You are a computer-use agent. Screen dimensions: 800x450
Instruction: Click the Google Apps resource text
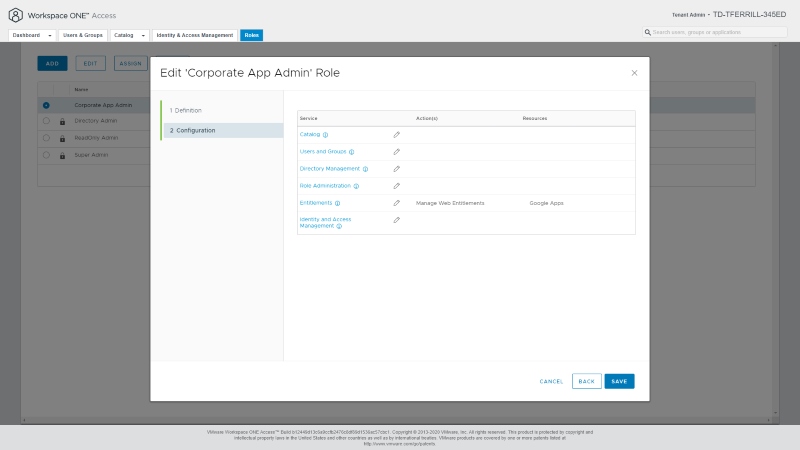point(546,203)
